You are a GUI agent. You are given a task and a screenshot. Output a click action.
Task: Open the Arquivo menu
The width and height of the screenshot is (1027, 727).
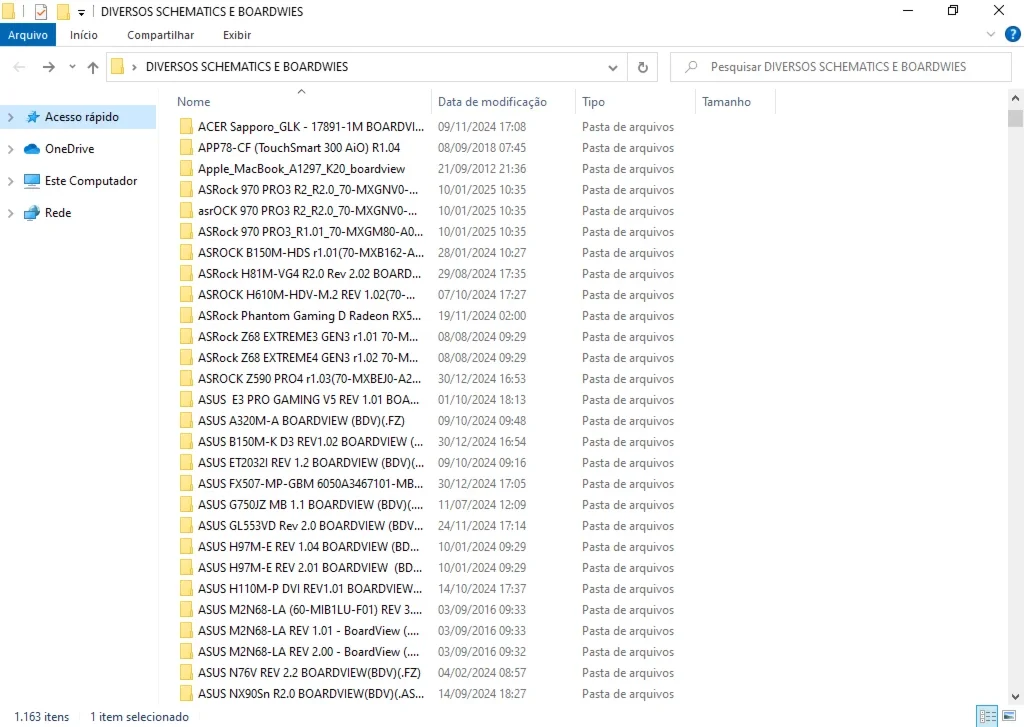tap(28, 35)
